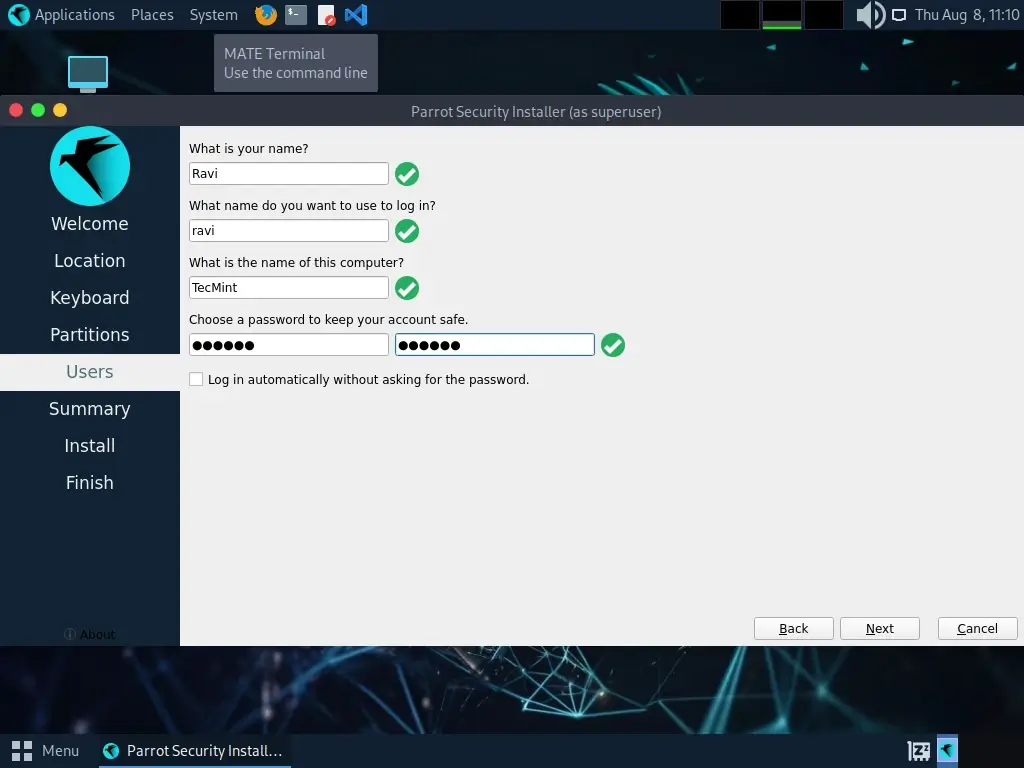Enable automatic login without password checkbox
The image size is (1024, 768).
196,380
